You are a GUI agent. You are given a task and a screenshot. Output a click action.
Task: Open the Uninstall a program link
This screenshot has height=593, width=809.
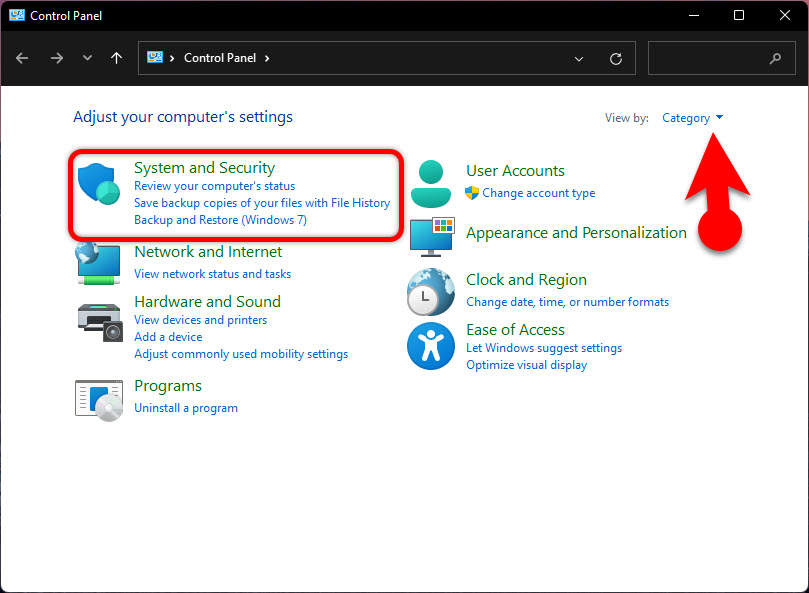[186, 408]
